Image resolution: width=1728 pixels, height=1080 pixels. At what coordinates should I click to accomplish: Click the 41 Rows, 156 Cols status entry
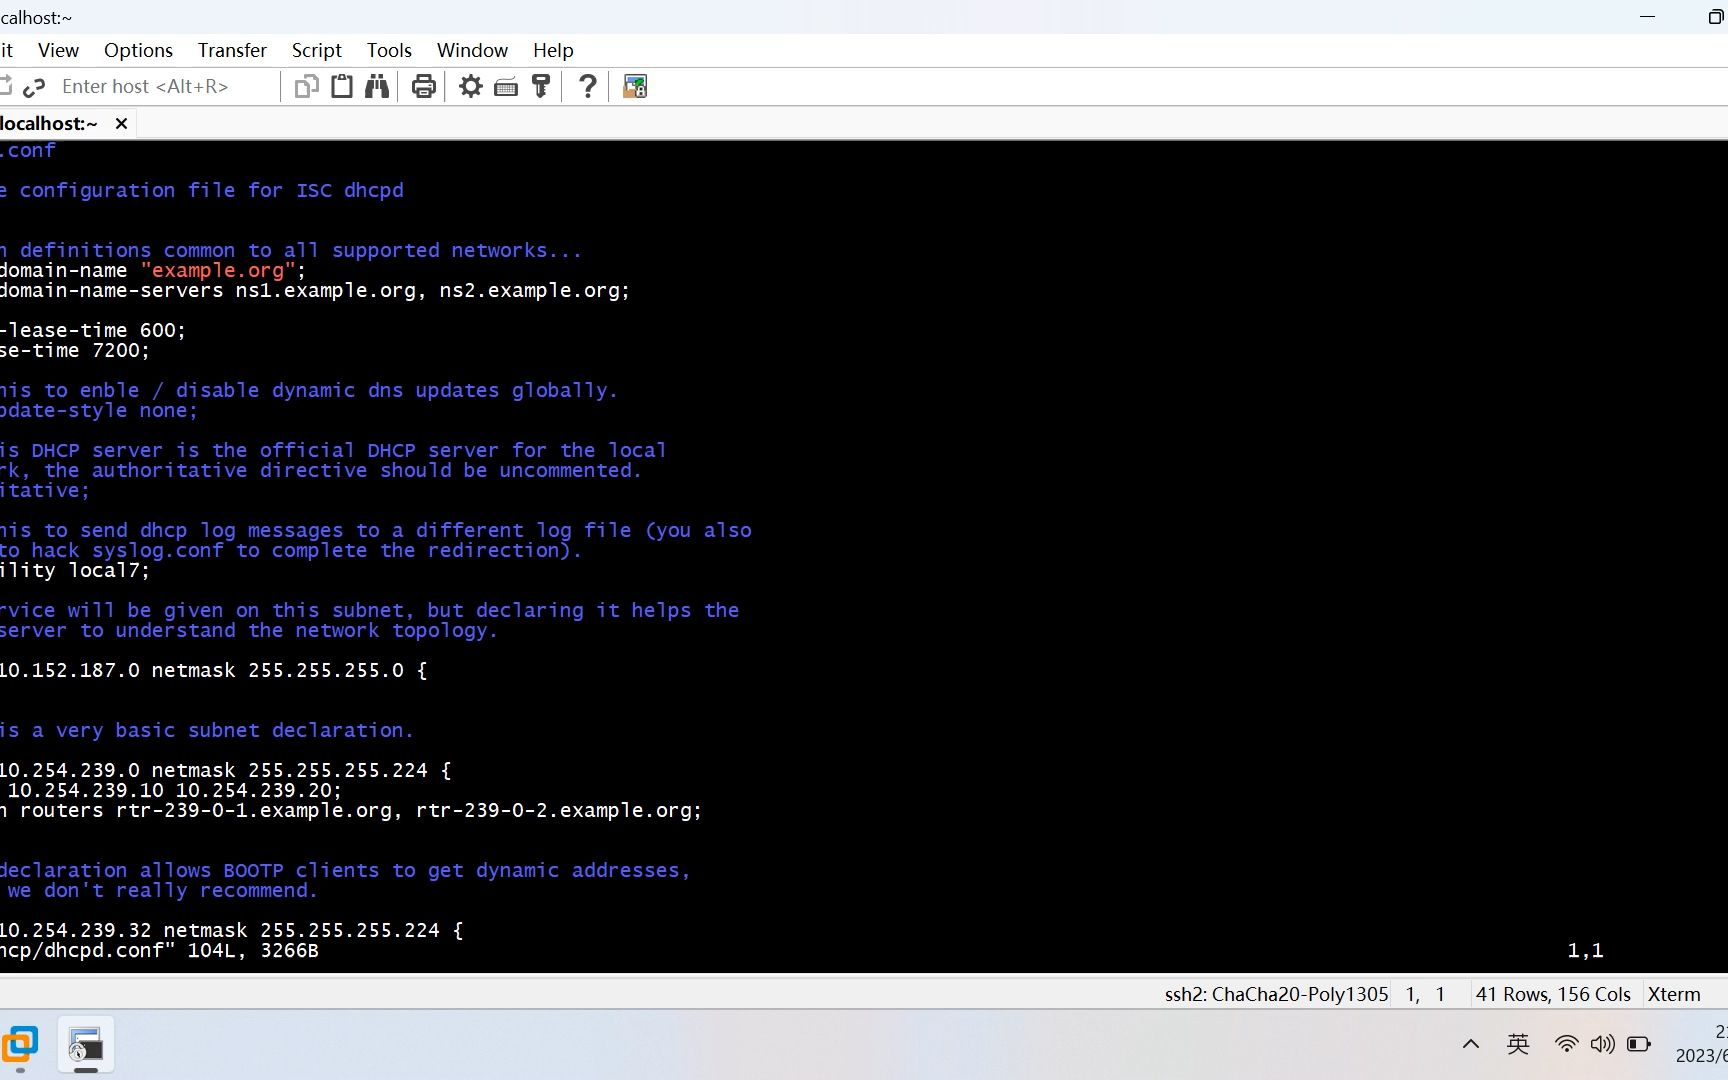click(1553, 994)
